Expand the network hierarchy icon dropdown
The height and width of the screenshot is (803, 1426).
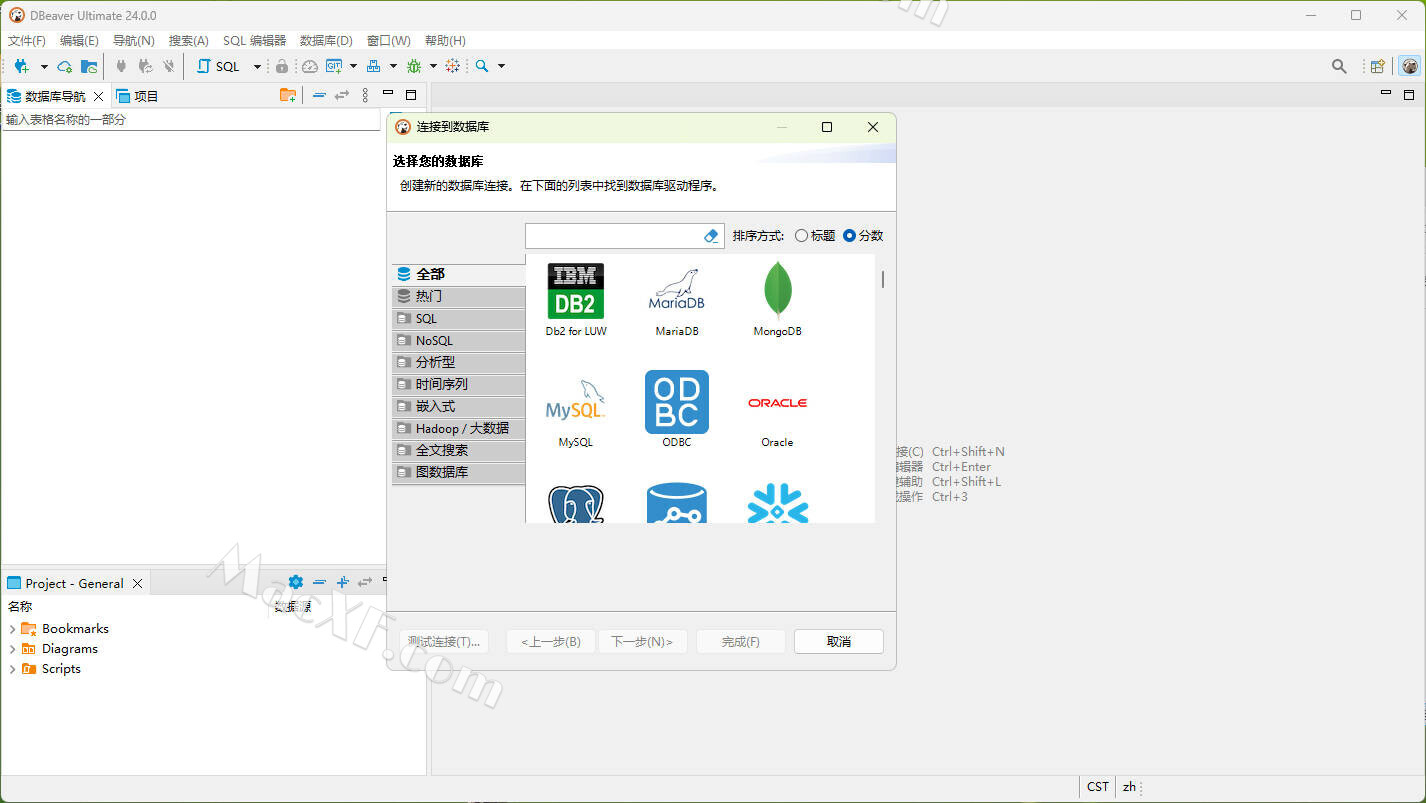tap(393, 66)
